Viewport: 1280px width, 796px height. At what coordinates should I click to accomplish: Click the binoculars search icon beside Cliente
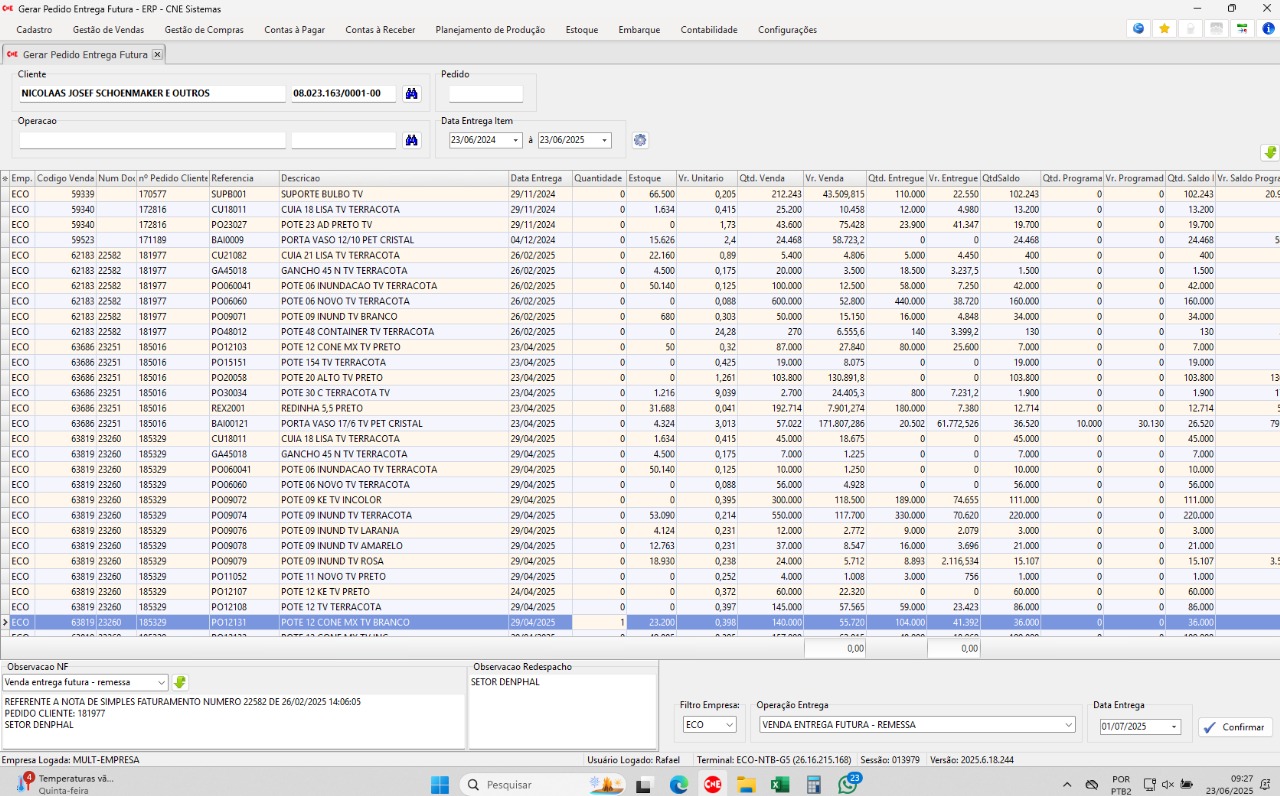(411, 94)
